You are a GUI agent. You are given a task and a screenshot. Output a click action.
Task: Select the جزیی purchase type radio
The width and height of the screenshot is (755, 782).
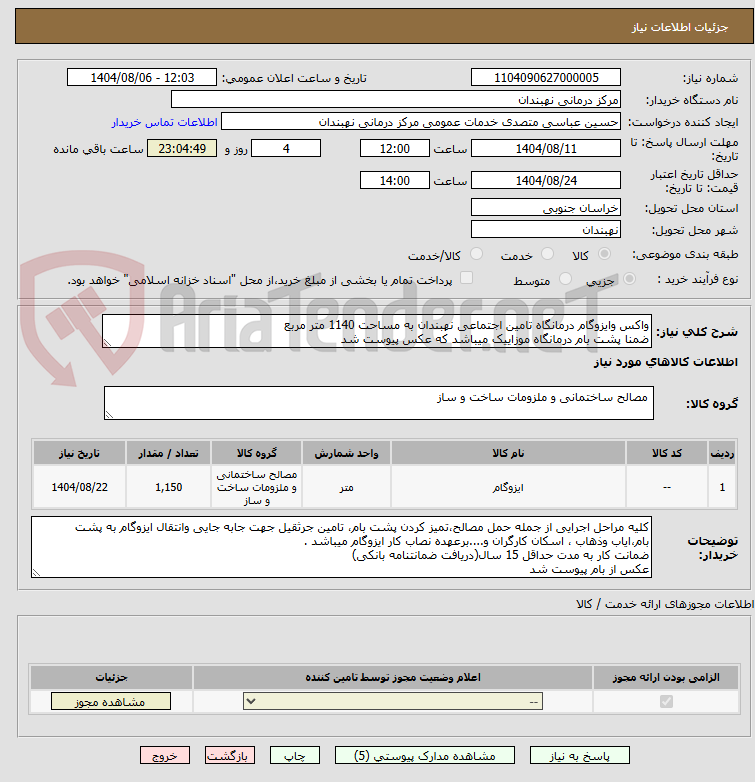629,279
